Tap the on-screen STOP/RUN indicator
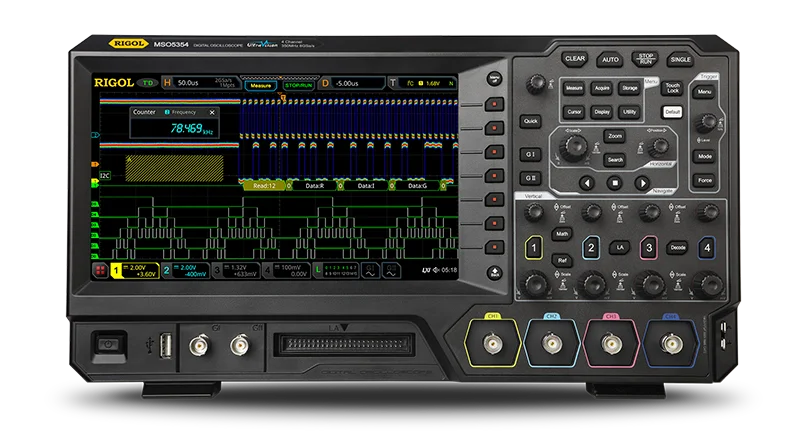The image size is (810, 440). [298, 86]
